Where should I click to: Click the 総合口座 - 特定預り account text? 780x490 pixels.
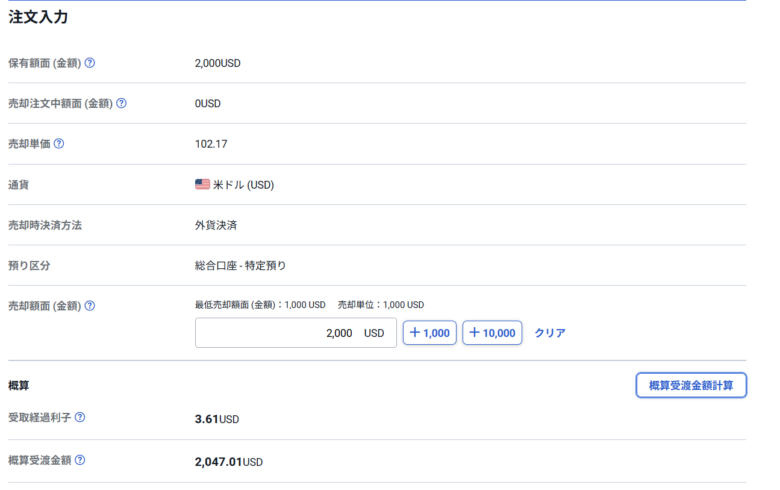pyautogui.click(x=240, y=266)
